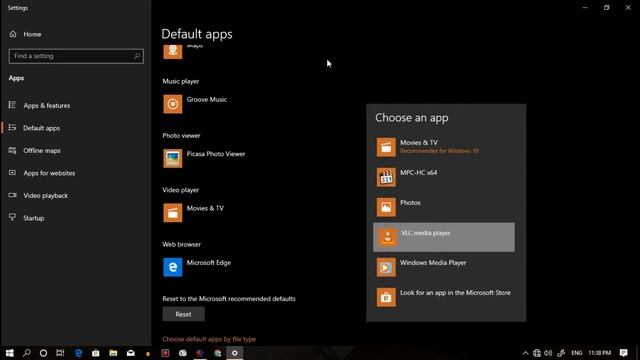Open Choose default apps by file type
The image size is (640, 360).
pos(209,339)
